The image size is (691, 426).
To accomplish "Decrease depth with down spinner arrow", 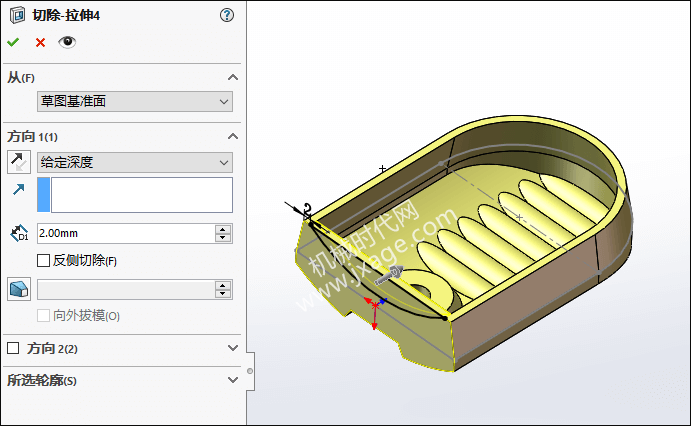I will (x=223, y=238).
